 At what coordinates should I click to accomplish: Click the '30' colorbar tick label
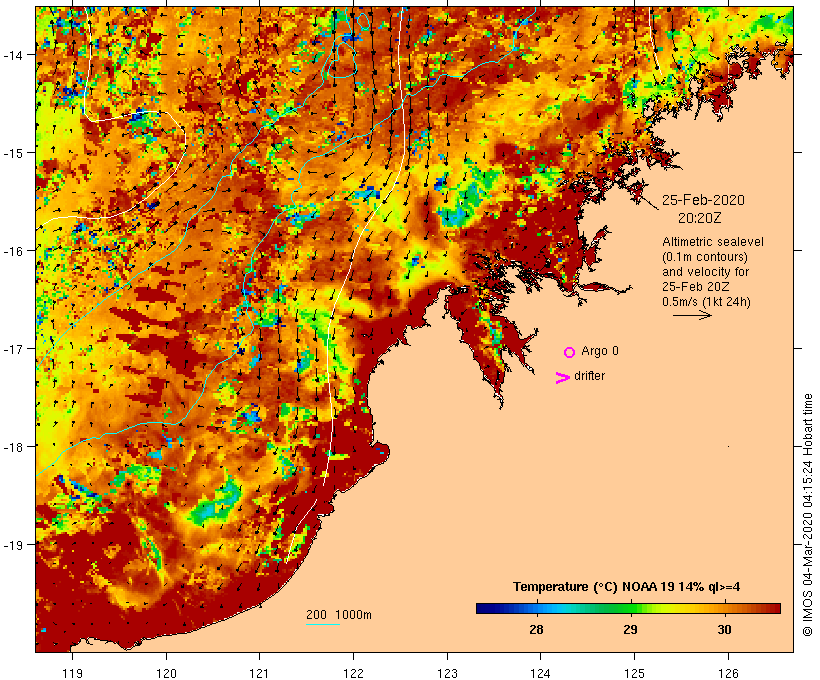(724, 629)
